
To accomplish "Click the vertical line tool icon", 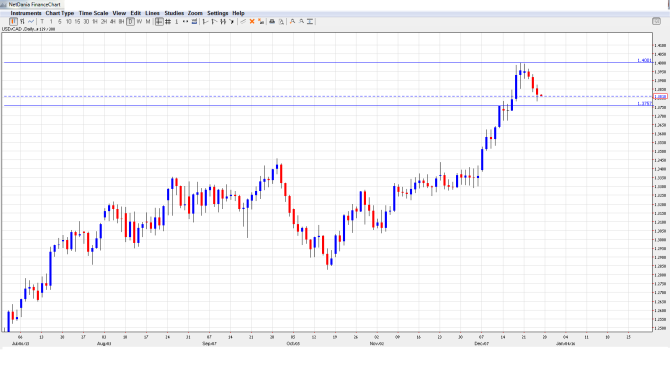I will (176, 21).
